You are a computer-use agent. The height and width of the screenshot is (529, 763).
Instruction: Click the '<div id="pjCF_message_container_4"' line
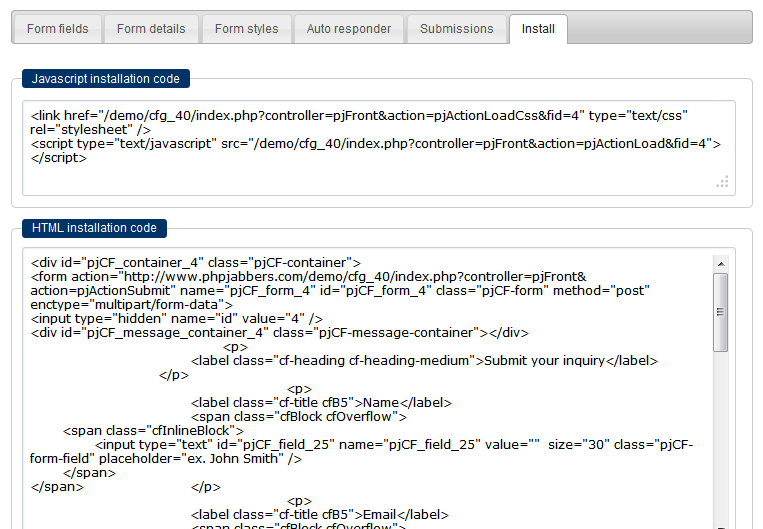pyautogui.click(x=279, y=333)
